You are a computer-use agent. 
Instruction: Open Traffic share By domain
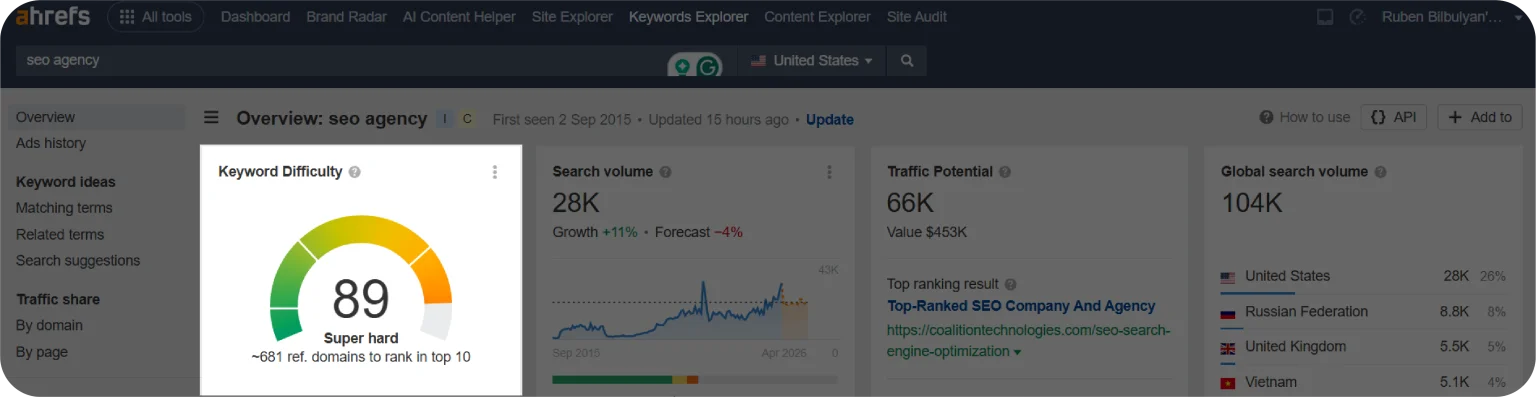pyautogui.click(x=49, y=325)
